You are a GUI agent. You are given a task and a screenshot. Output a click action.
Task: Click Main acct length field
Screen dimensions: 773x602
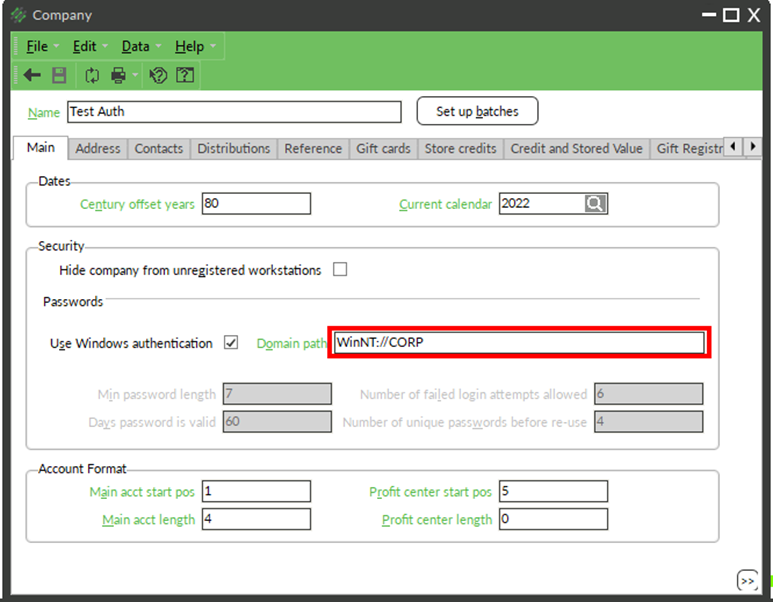(x=256, y=519)
